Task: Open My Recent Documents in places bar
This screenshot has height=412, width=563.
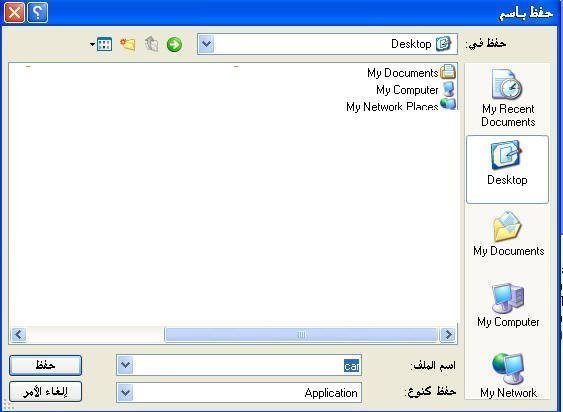Action: 508,98
